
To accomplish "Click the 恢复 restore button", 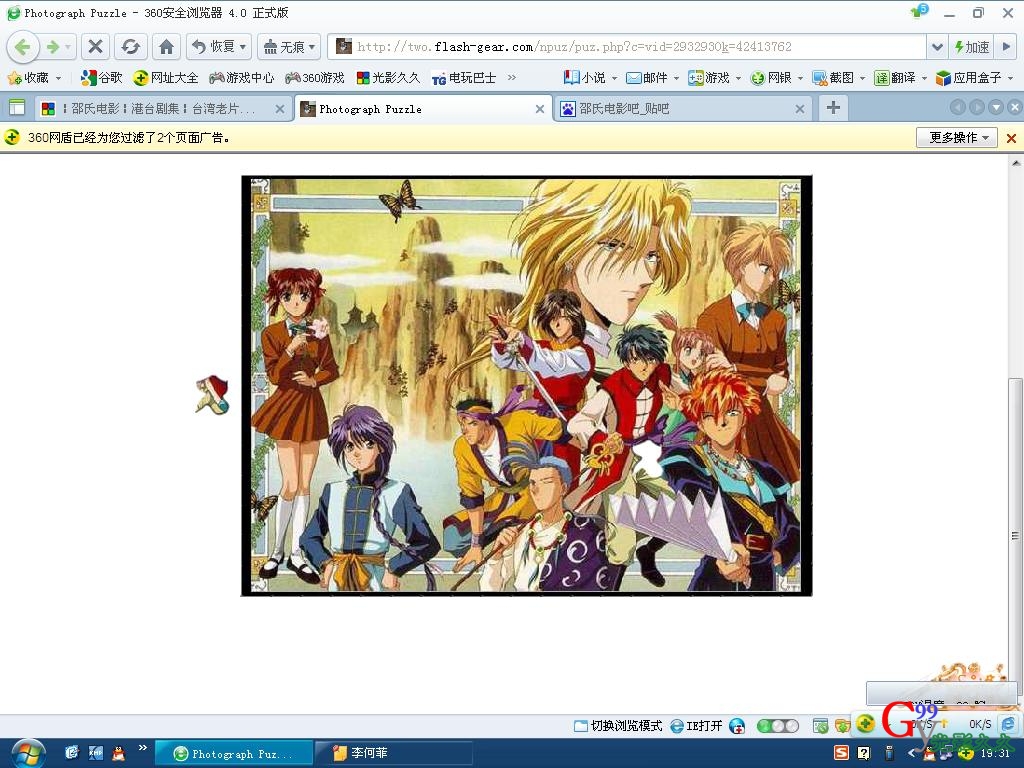I will coord(212,47).
